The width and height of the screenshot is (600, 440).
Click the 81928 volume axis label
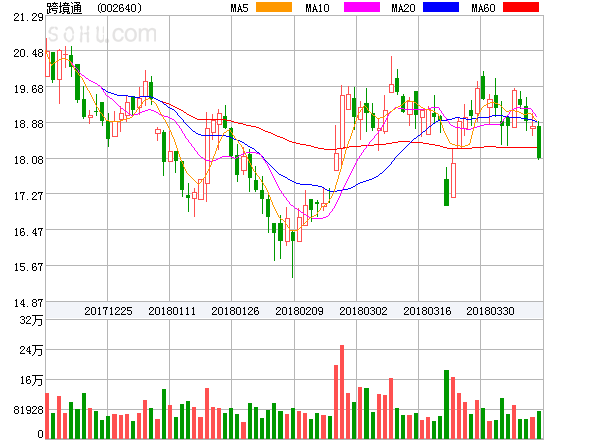coord(28,411)
